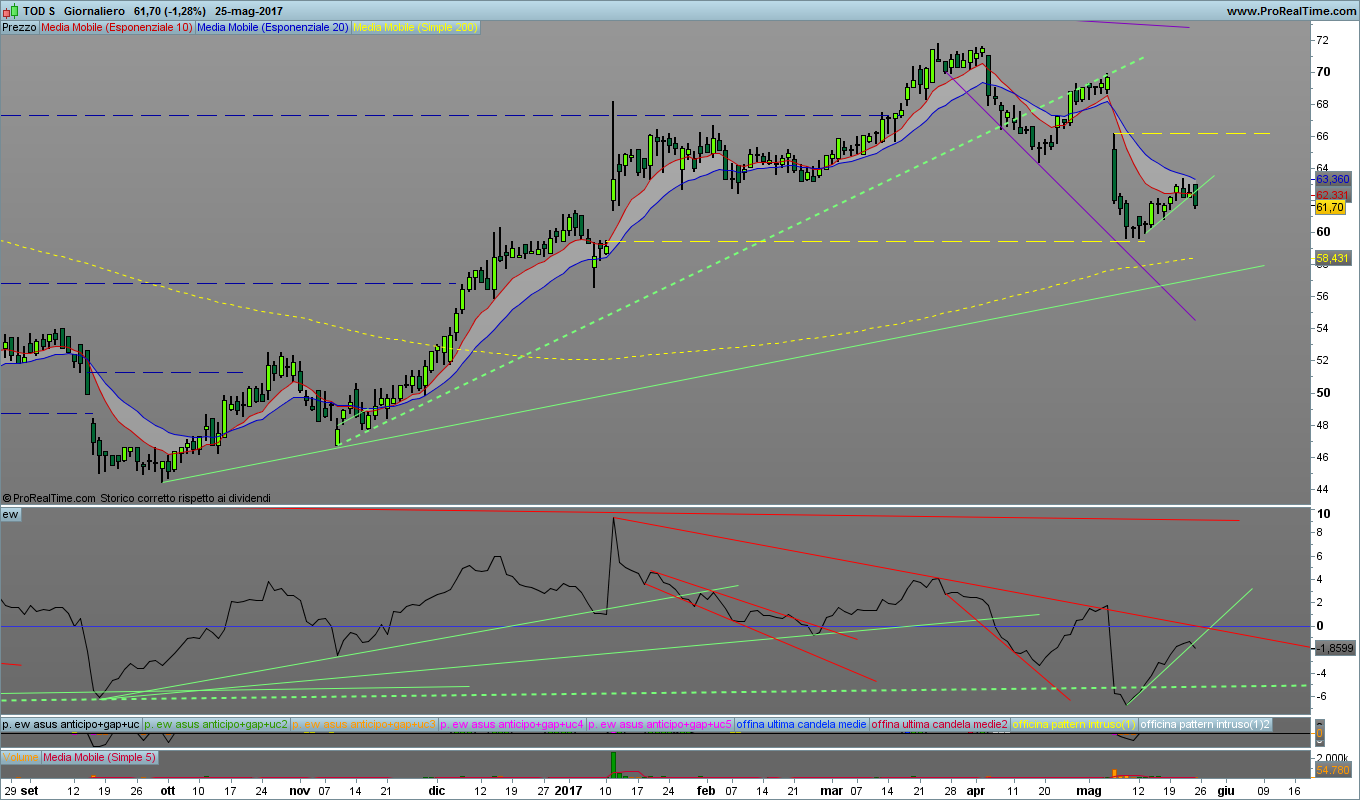Click the 58,431 SMA 200 price tag
The height and width of the screenshot is (800, 1360).
[1333, 258]
